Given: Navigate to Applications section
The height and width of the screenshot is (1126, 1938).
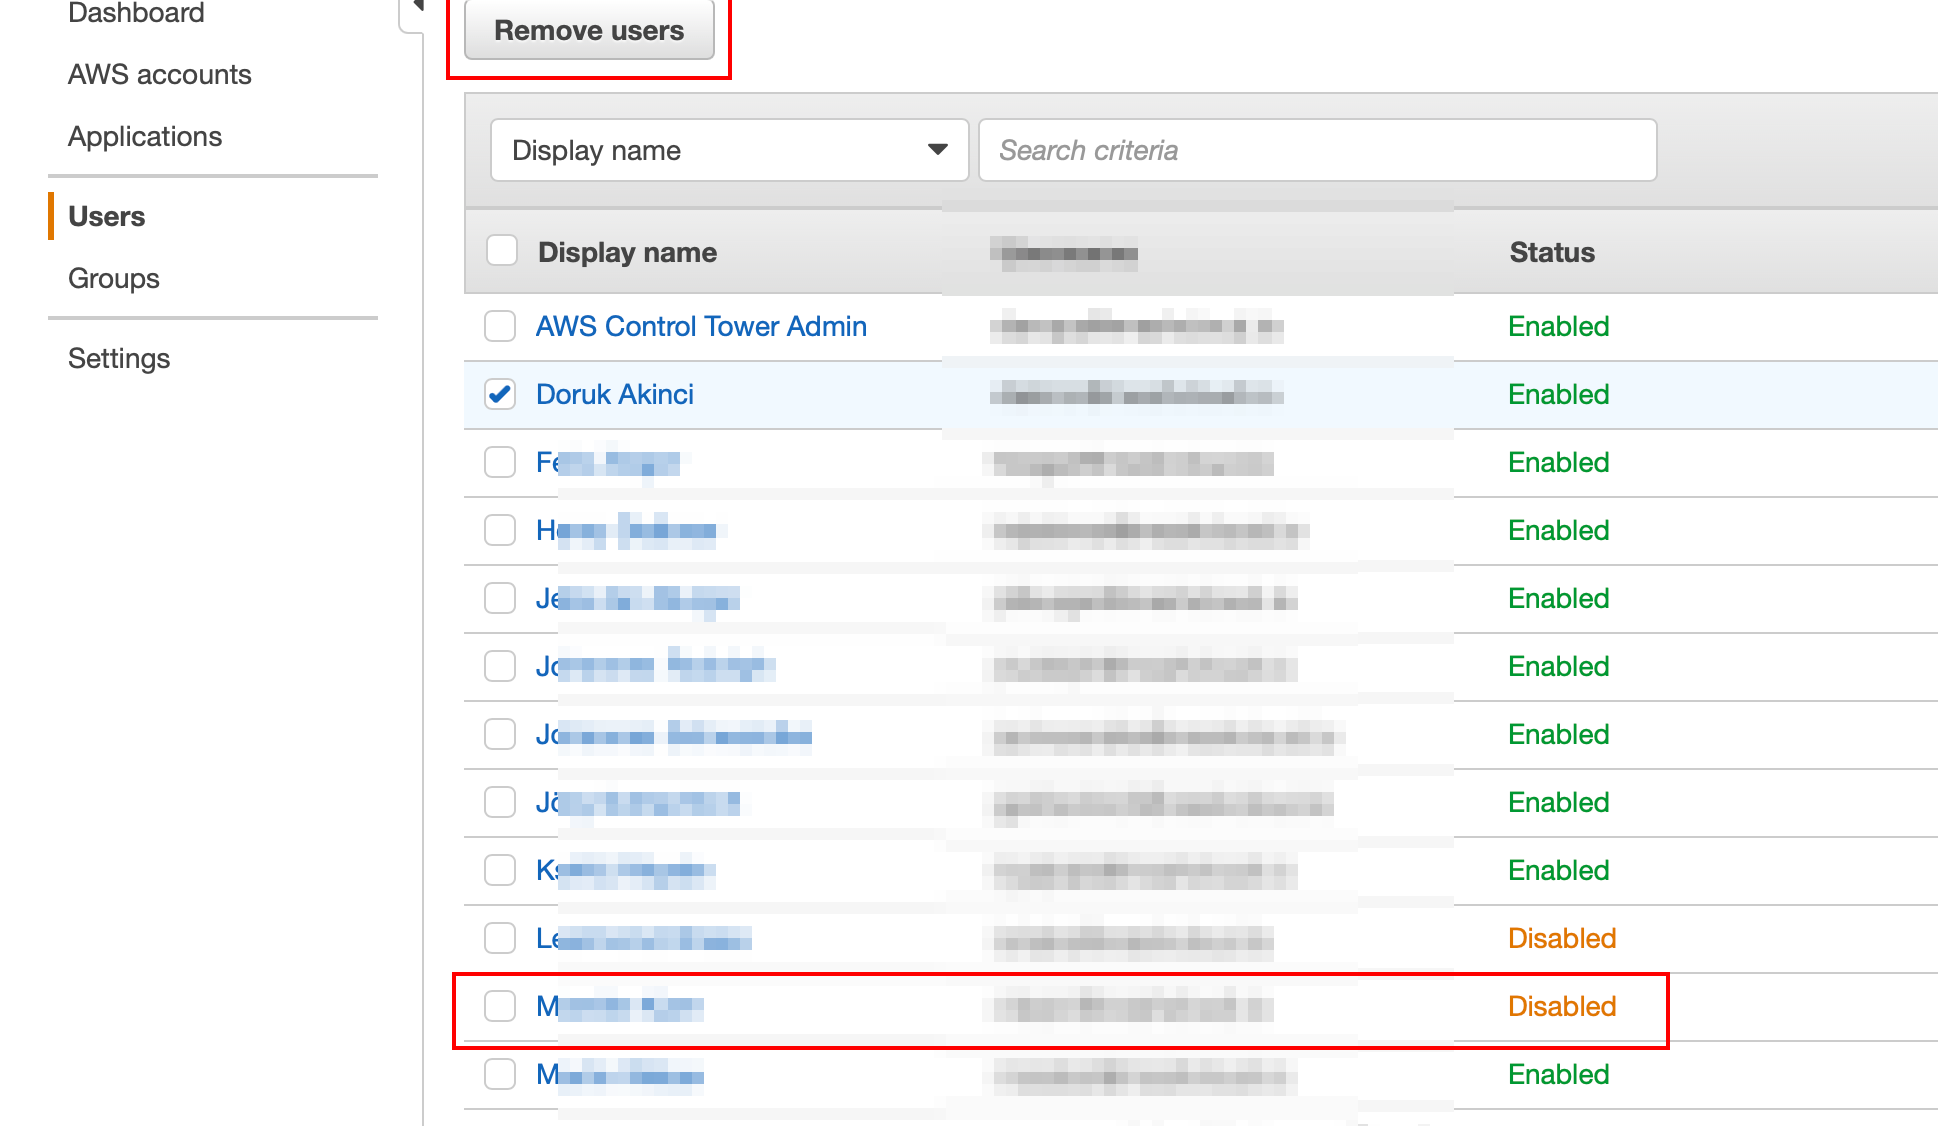Looking at the screenshot, I should (145, 136).
